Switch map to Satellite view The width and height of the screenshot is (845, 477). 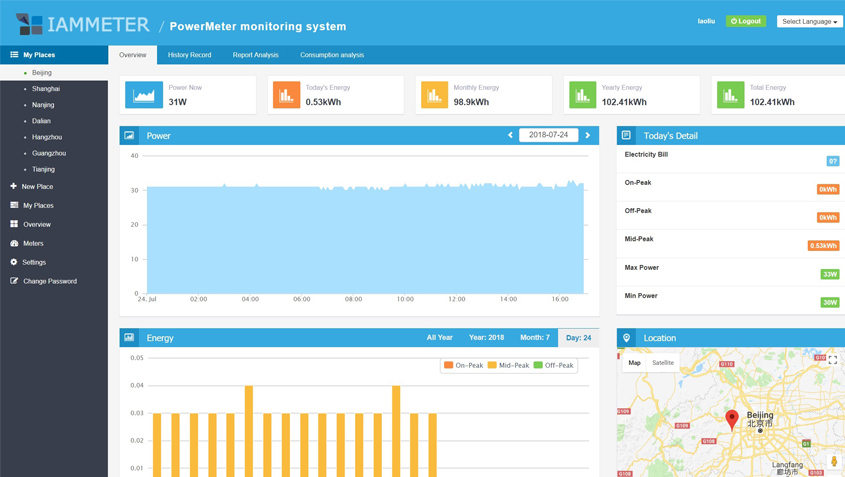[663, 363]
